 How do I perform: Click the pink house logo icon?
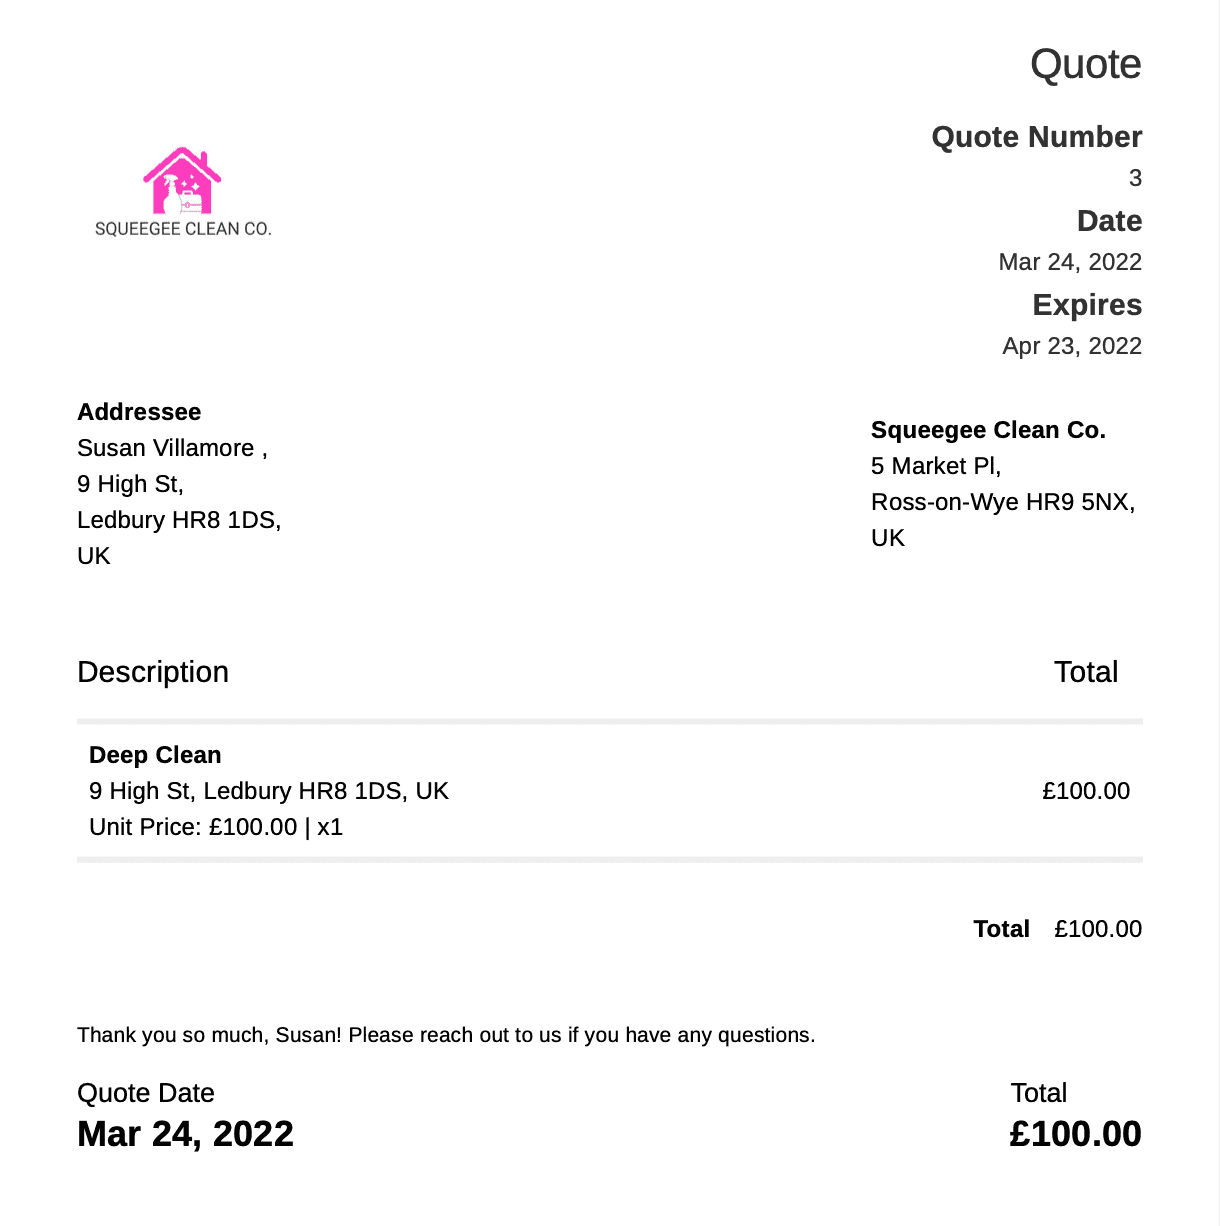(x=182, y=180)
